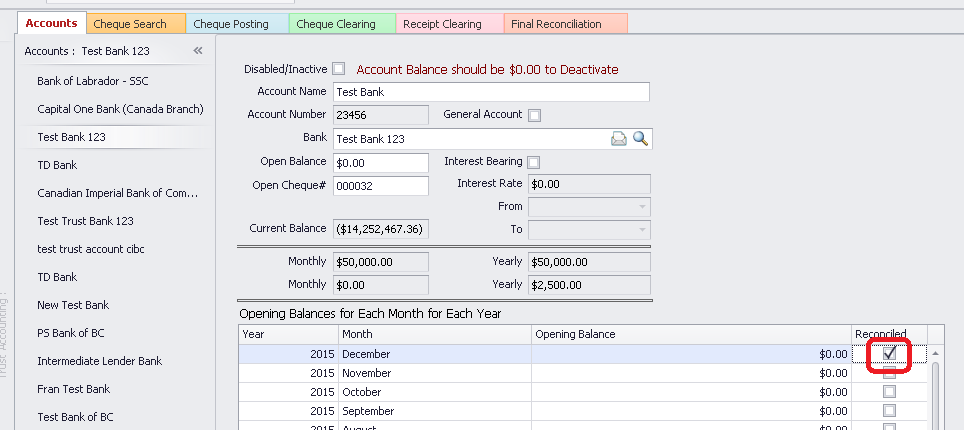
Task: Click the Open Cheque# field 000032
Action: click(x=381, y=186)
